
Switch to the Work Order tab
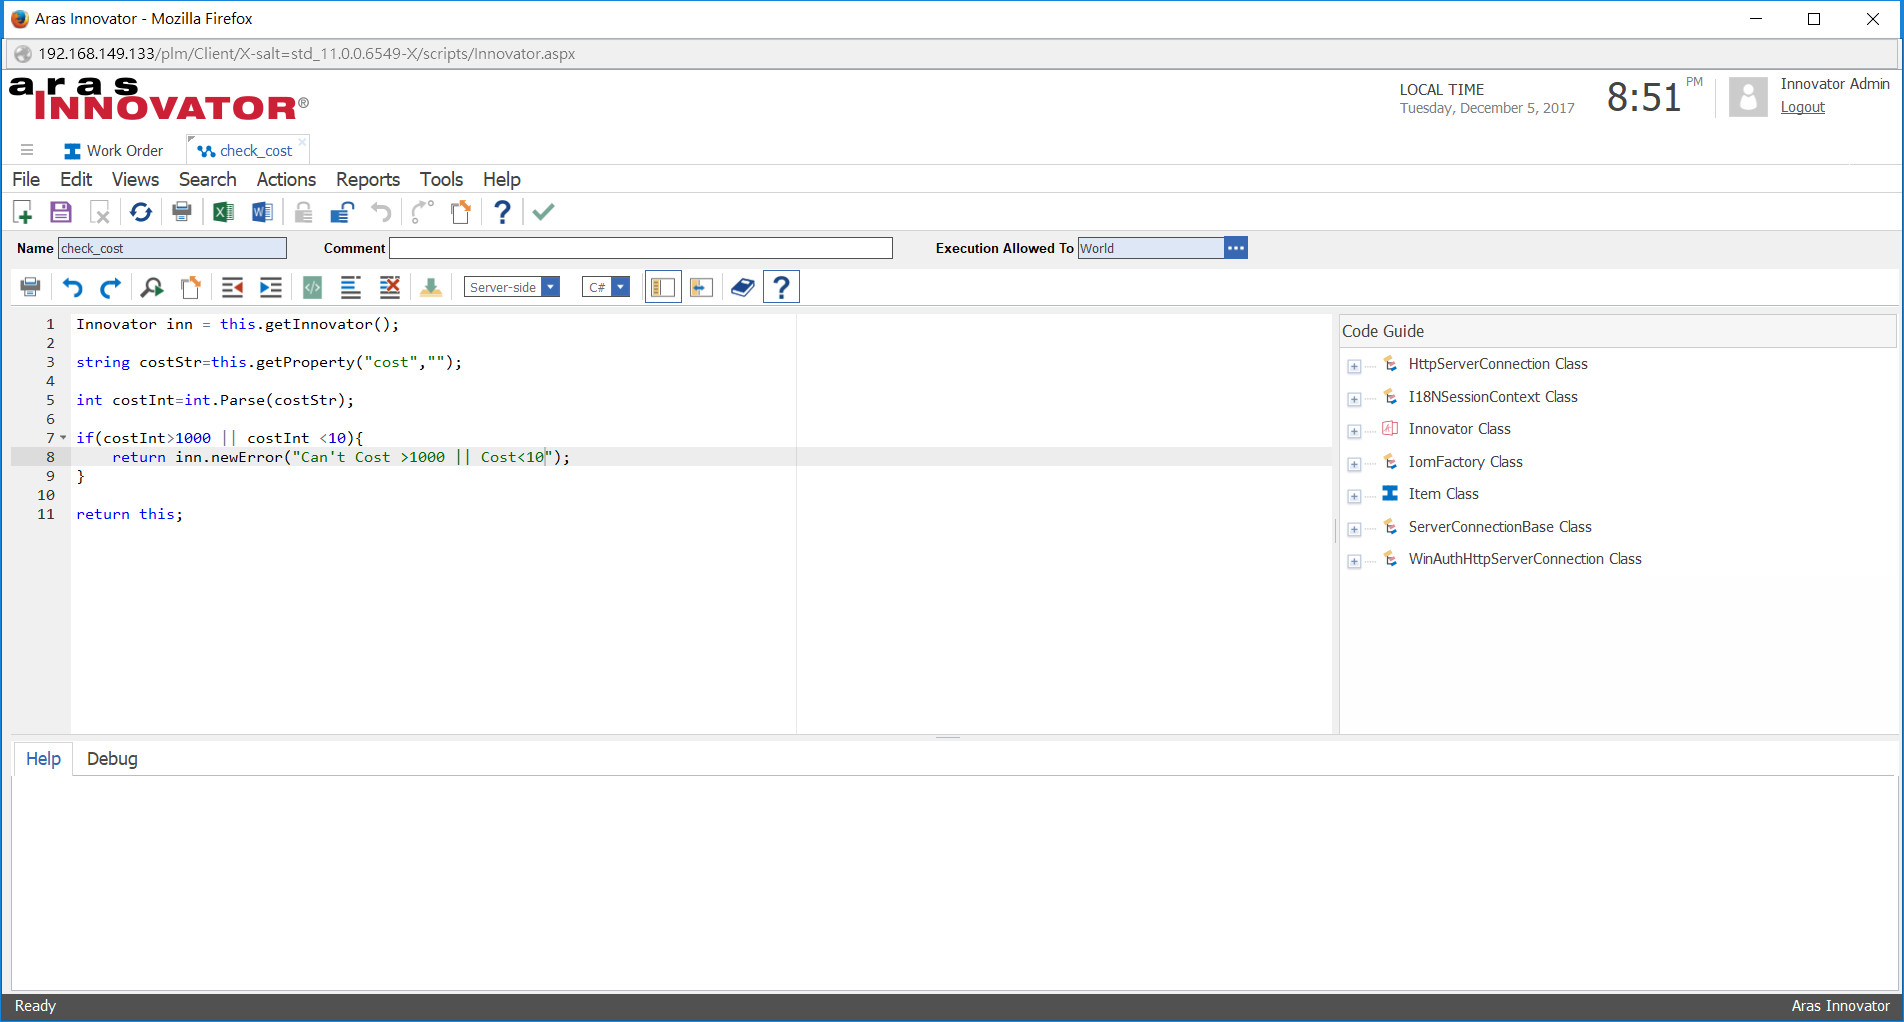click(x=113, y=150)
